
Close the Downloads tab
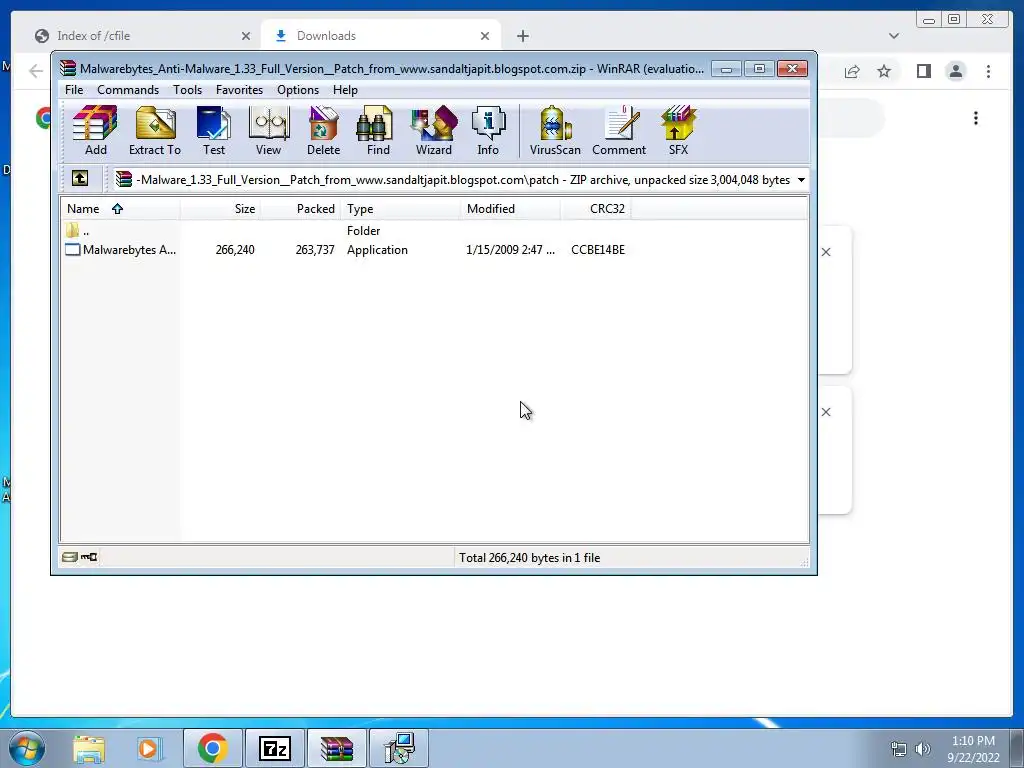click(x=485, y=36)
